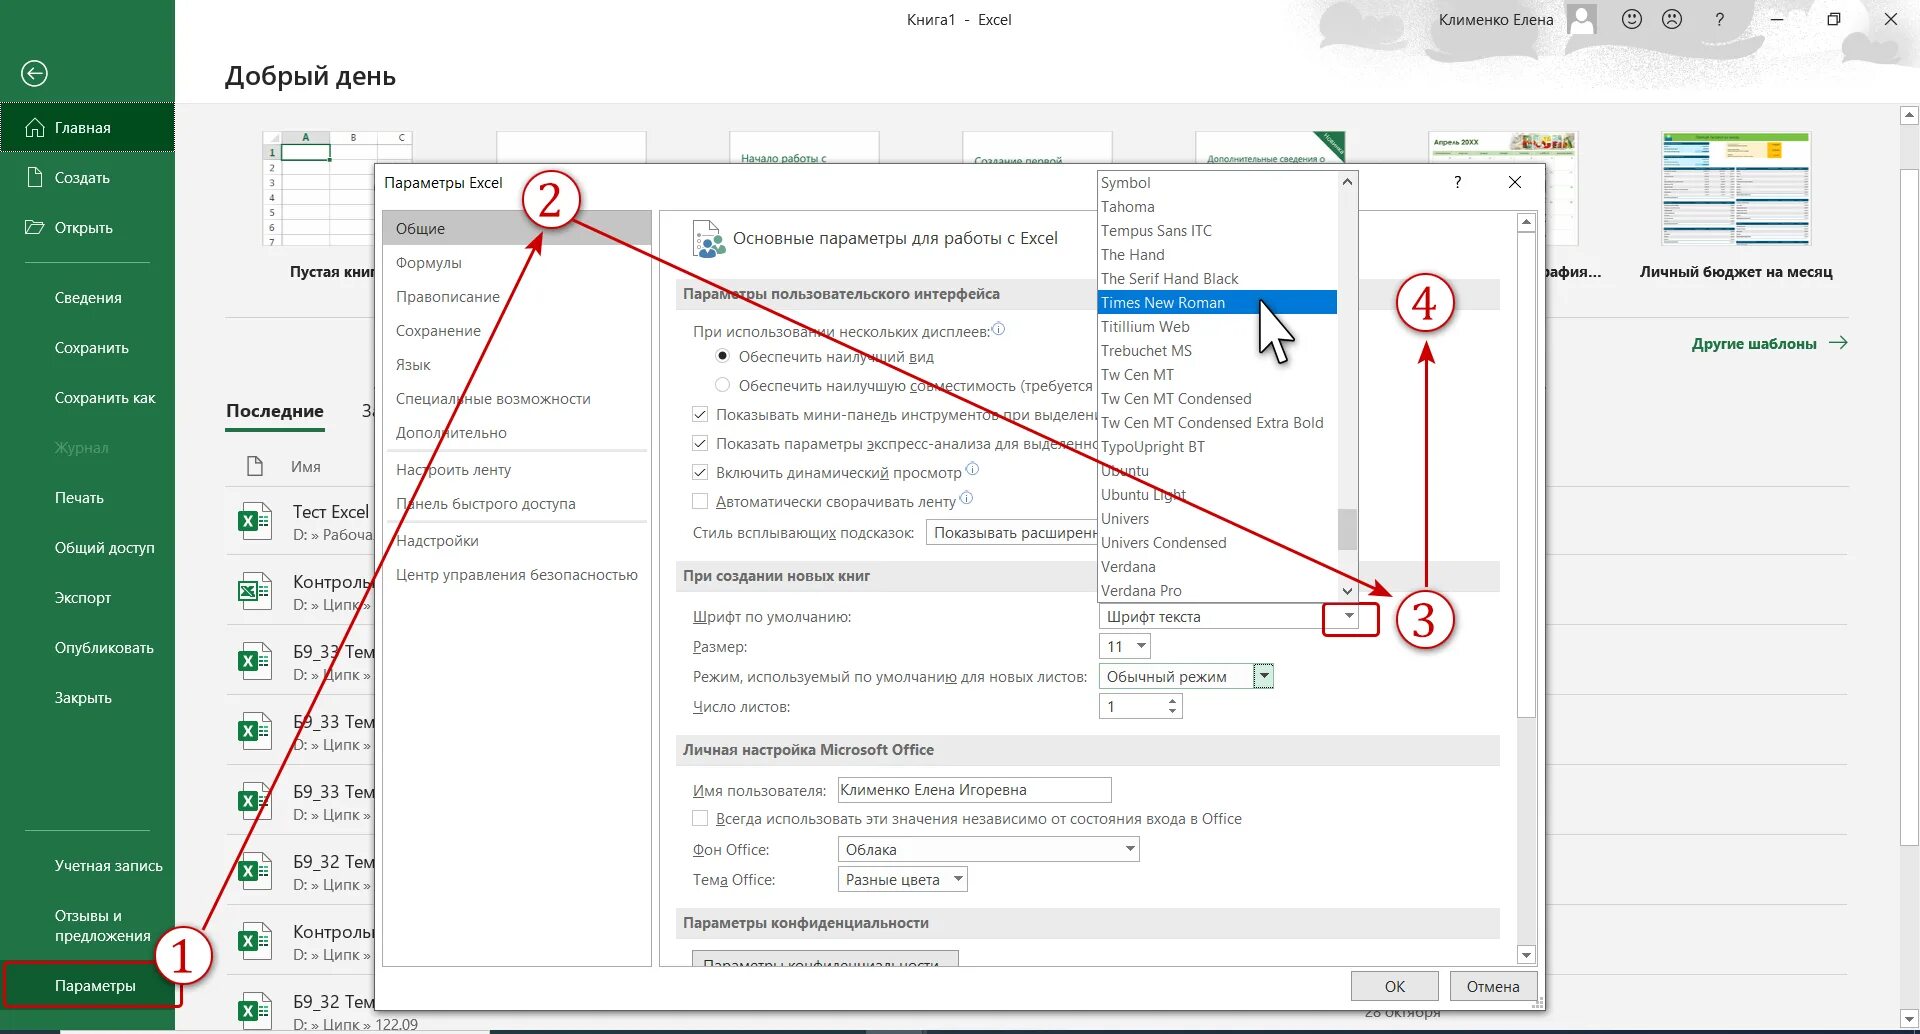Open the Размер font size dropdown
The image size is (1920, 1034).
1141,646
